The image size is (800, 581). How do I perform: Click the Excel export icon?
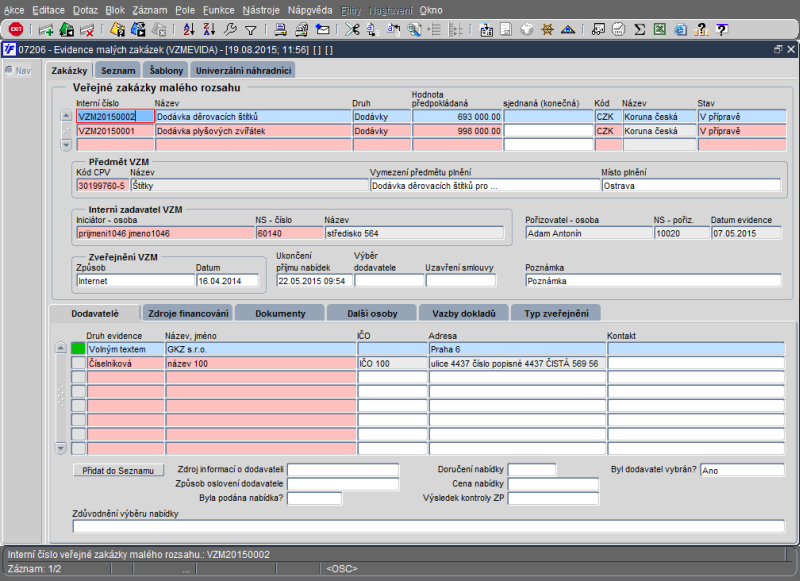[x=660, y=29]
